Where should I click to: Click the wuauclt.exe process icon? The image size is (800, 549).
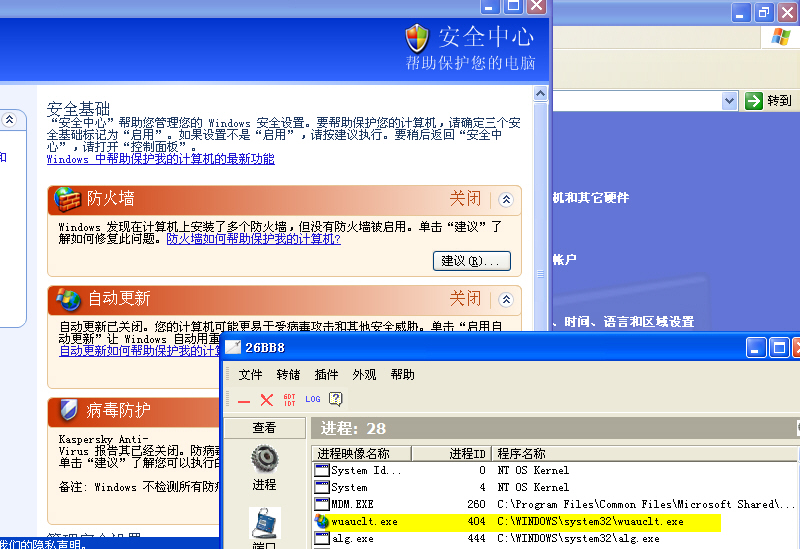pyautogui.click(x=322, y=521)
